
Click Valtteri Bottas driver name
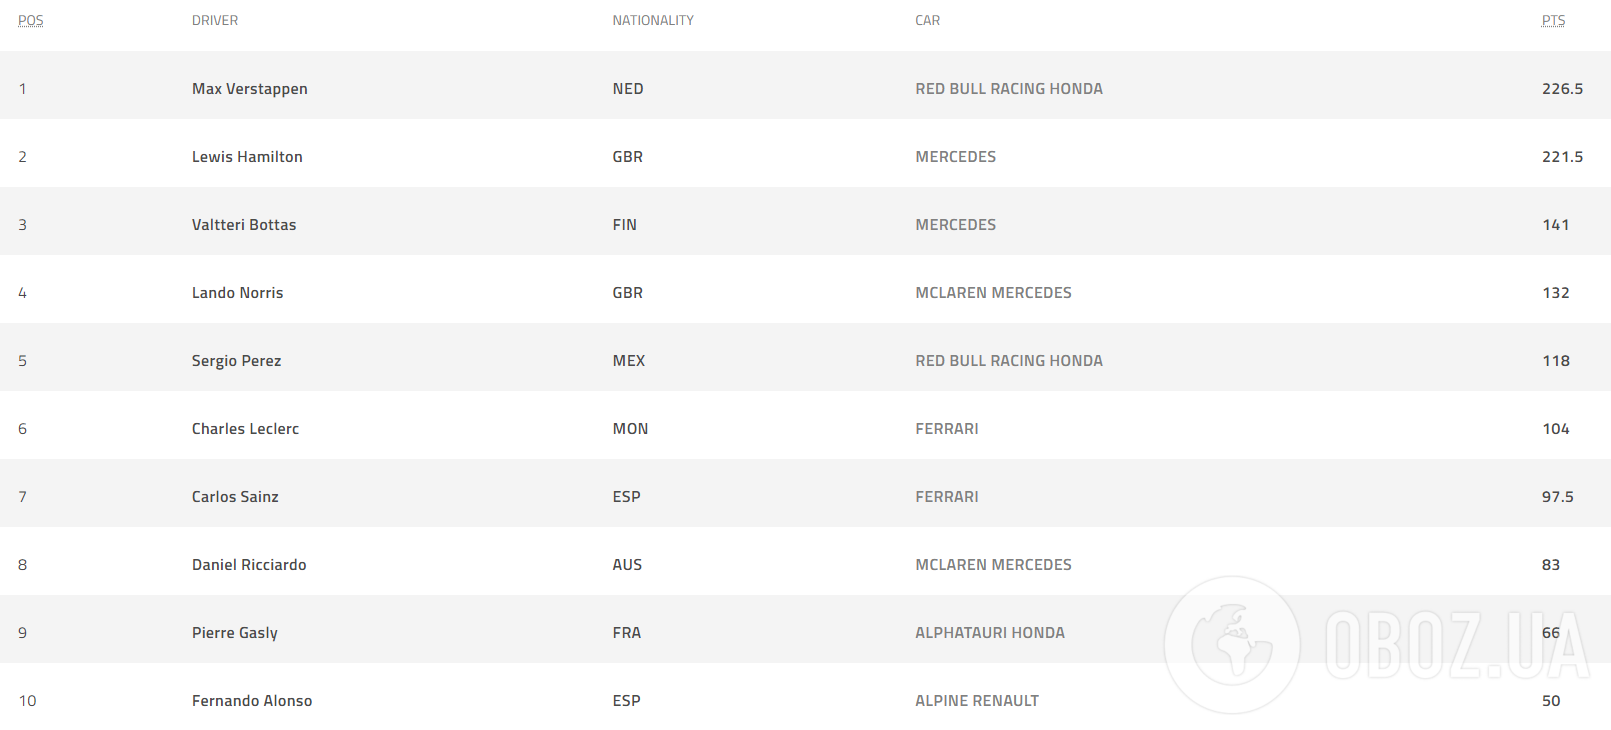coord(244,225)
